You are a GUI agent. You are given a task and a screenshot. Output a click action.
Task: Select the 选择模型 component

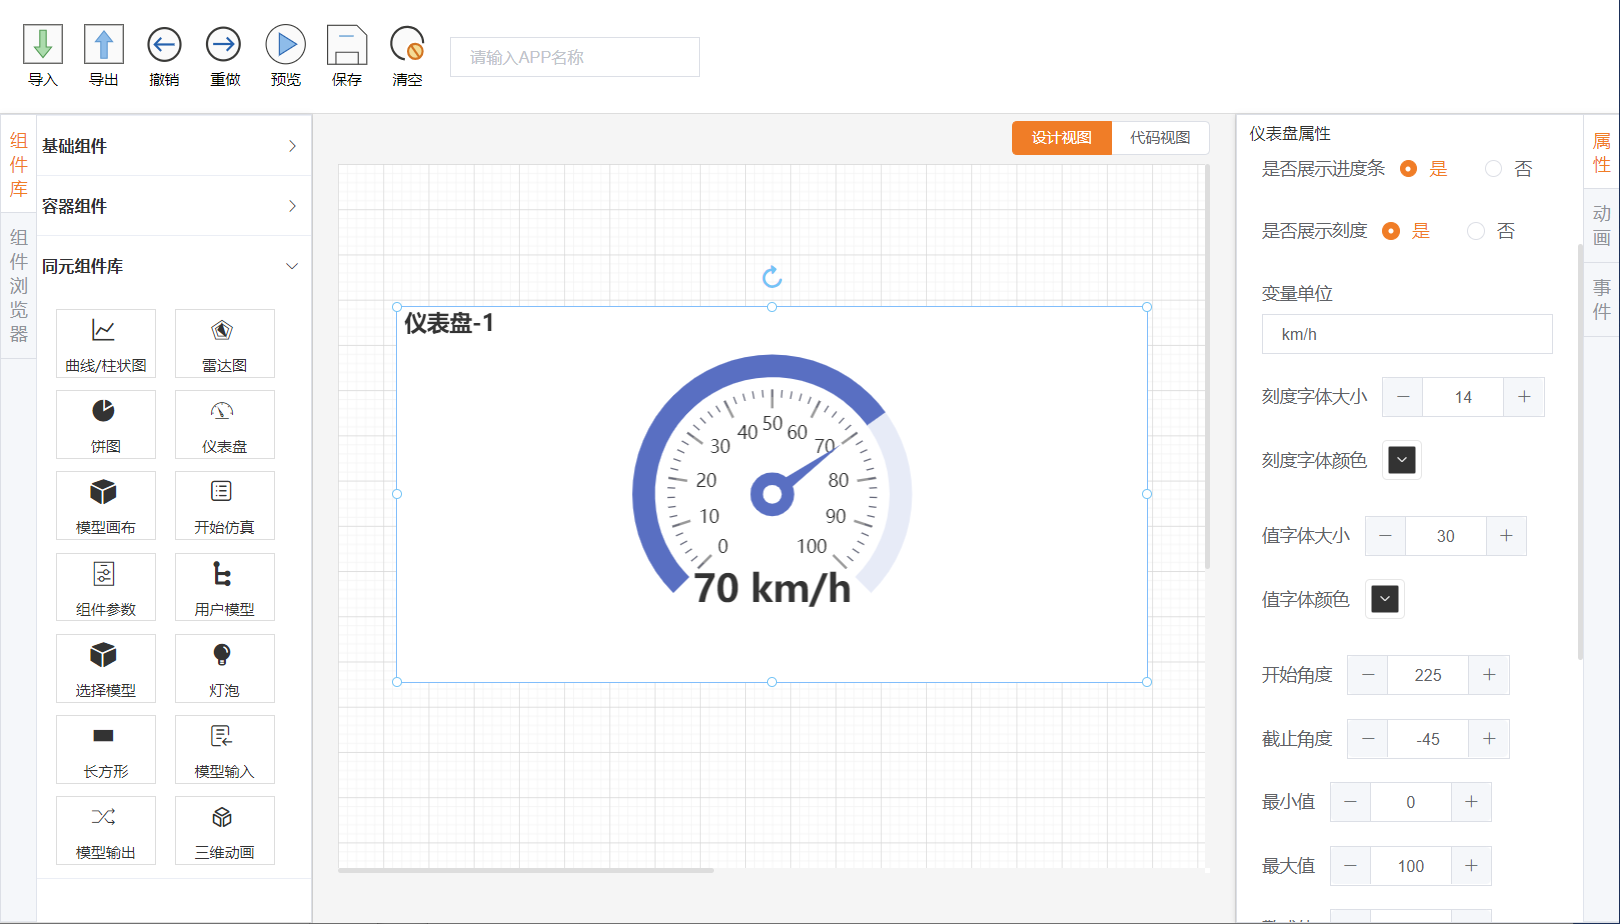[x=106, y=668]
